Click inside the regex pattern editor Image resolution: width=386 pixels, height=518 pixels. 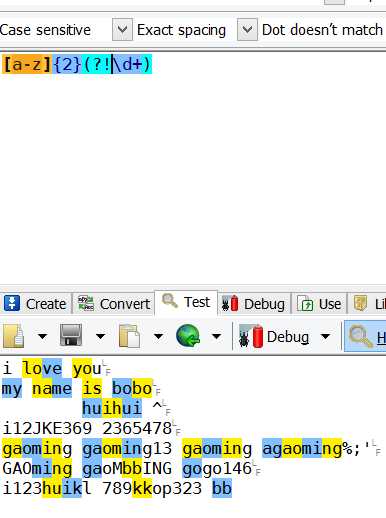pos(193,167)
